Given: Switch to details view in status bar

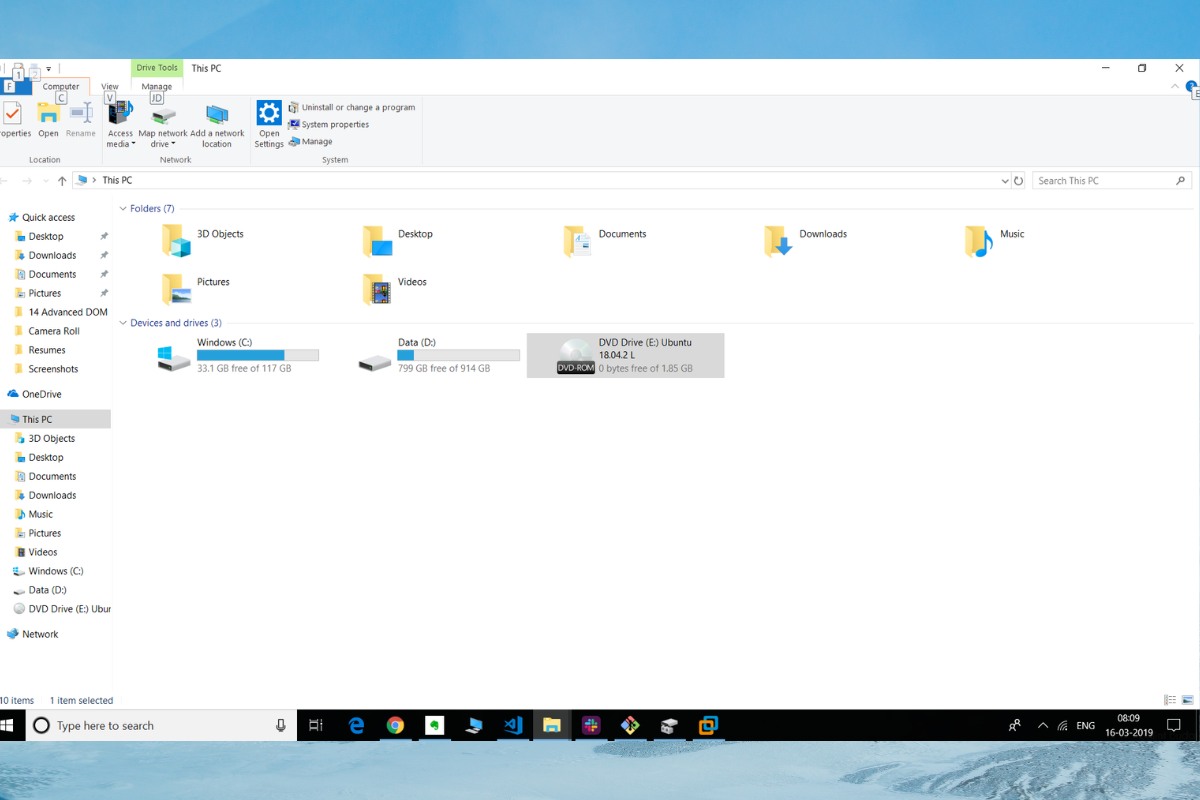Looking at the screenshot, I should (x=1170, y=700).
